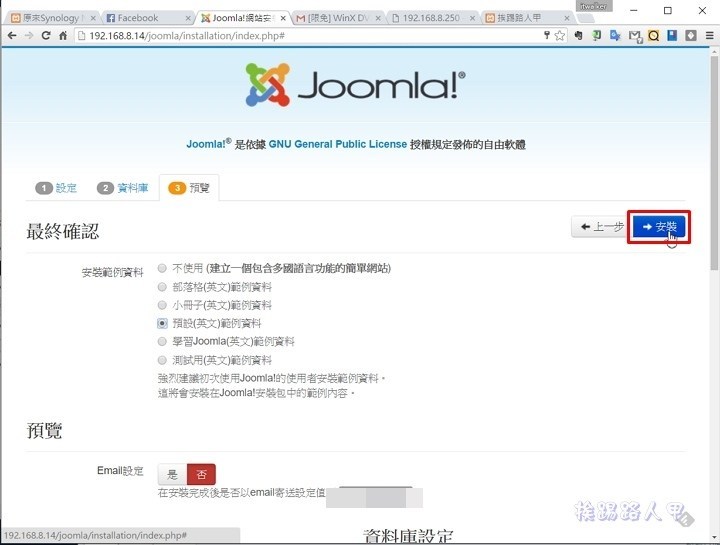Open GNU General Public License link
The height and width of the screenshot is (545, 720).
coord(338,144)
